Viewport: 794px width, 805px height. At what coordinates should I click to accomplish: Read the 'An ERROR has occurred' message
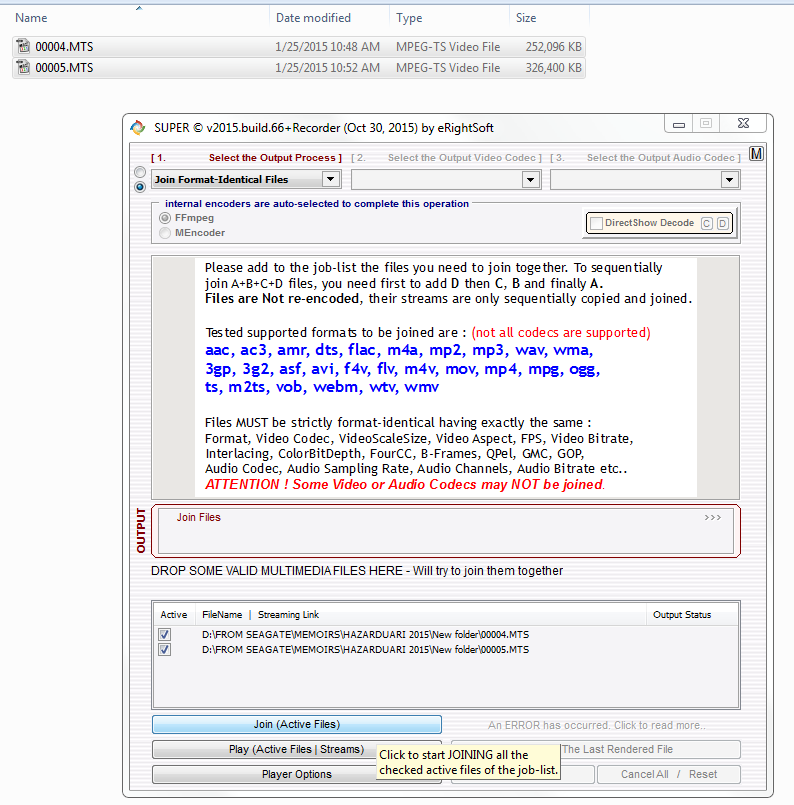596,725
